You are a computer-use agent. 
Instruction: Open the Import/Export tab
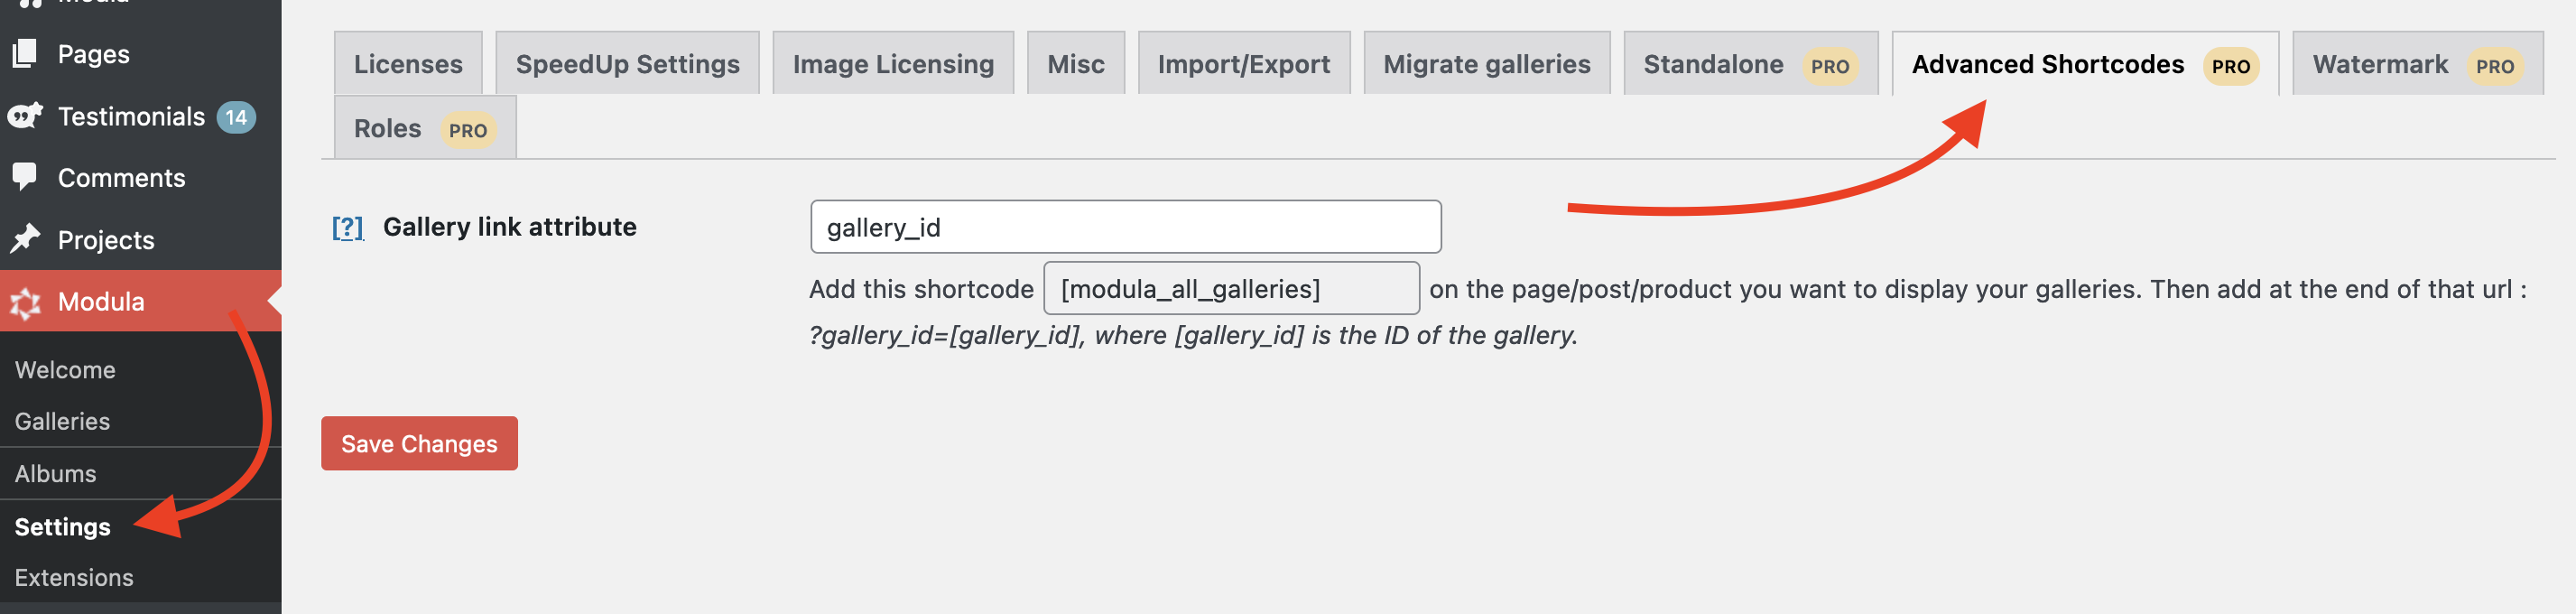[1244, 64]
